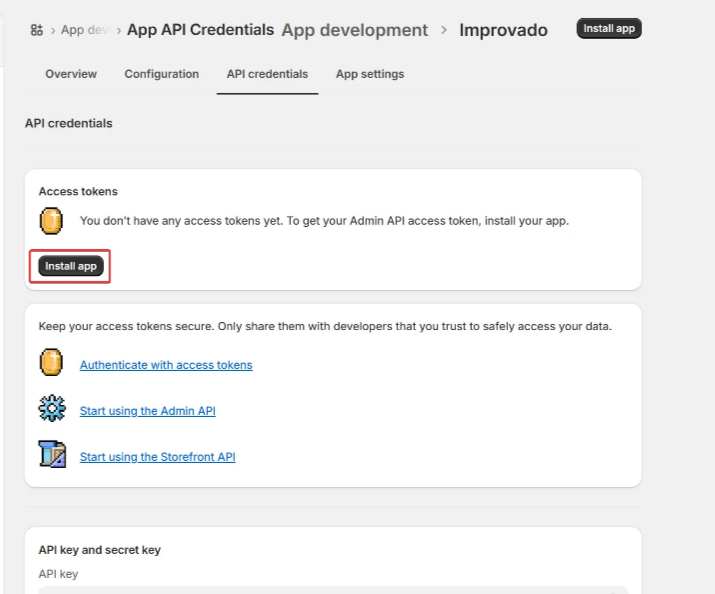
Task: Click Install app under Access tokens
Action: tap(70, 267)
